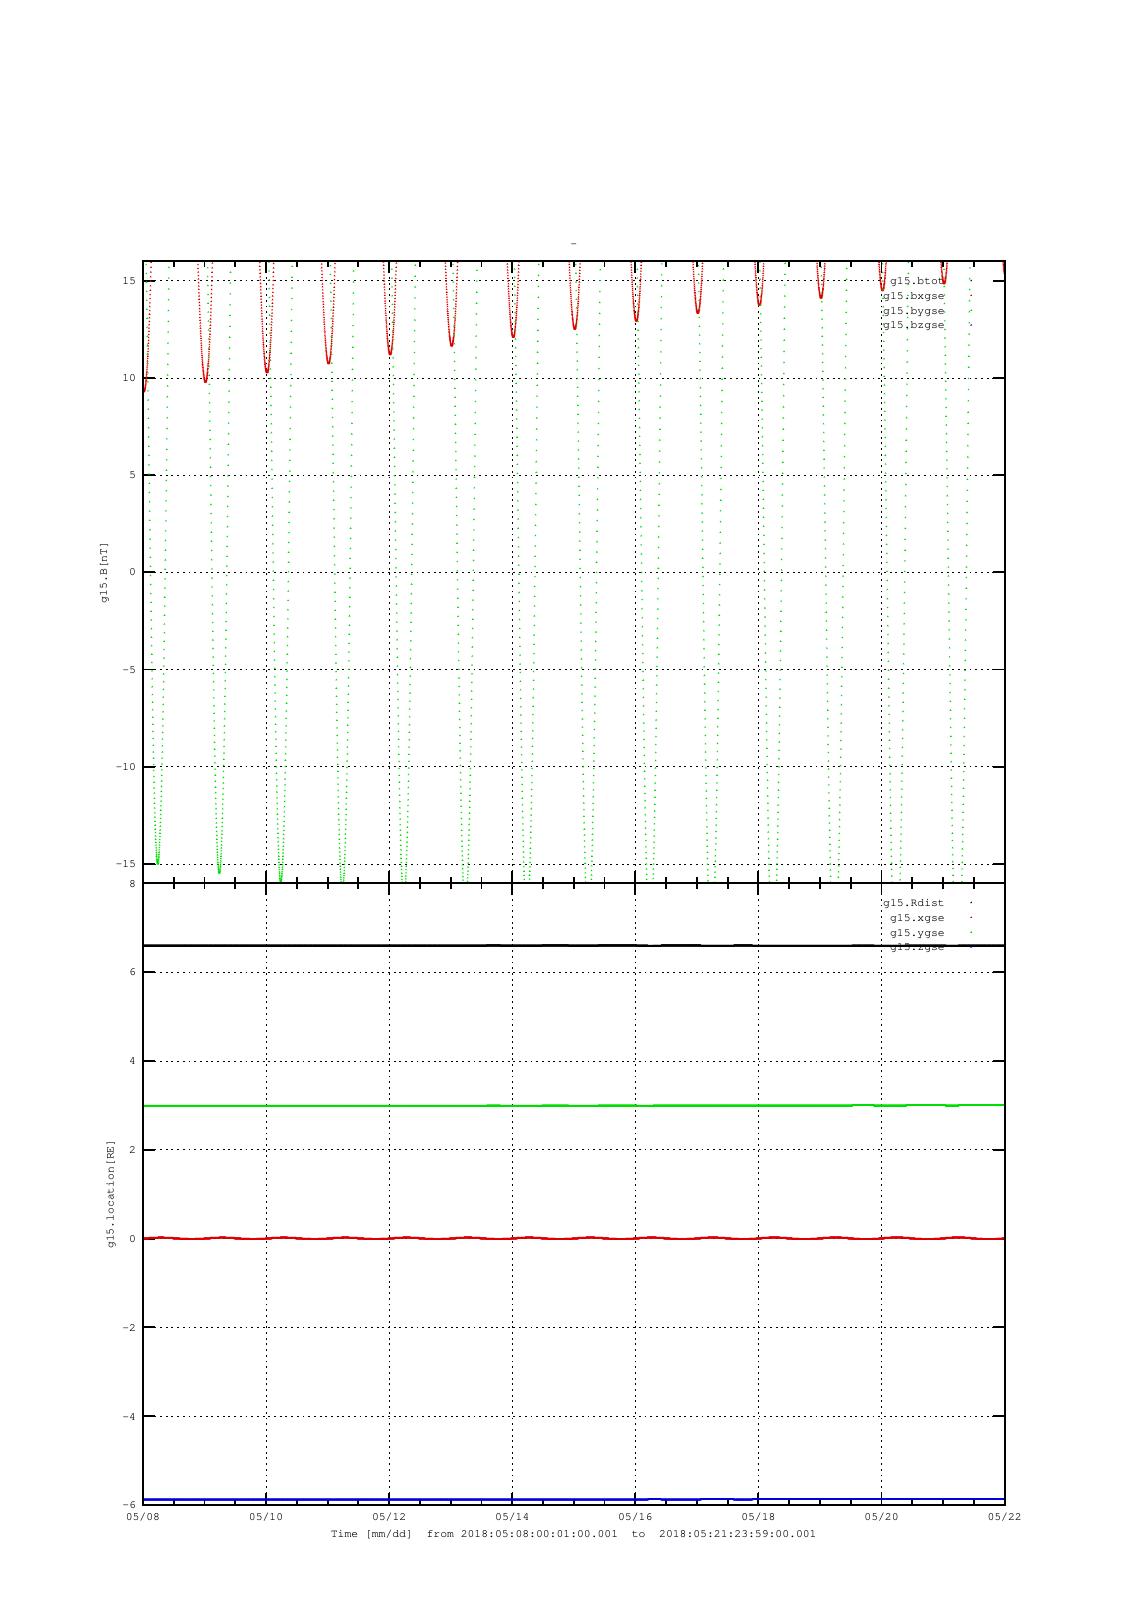Select the g15.bzgse legend label

pyautogui.click(x=913, y=325)
